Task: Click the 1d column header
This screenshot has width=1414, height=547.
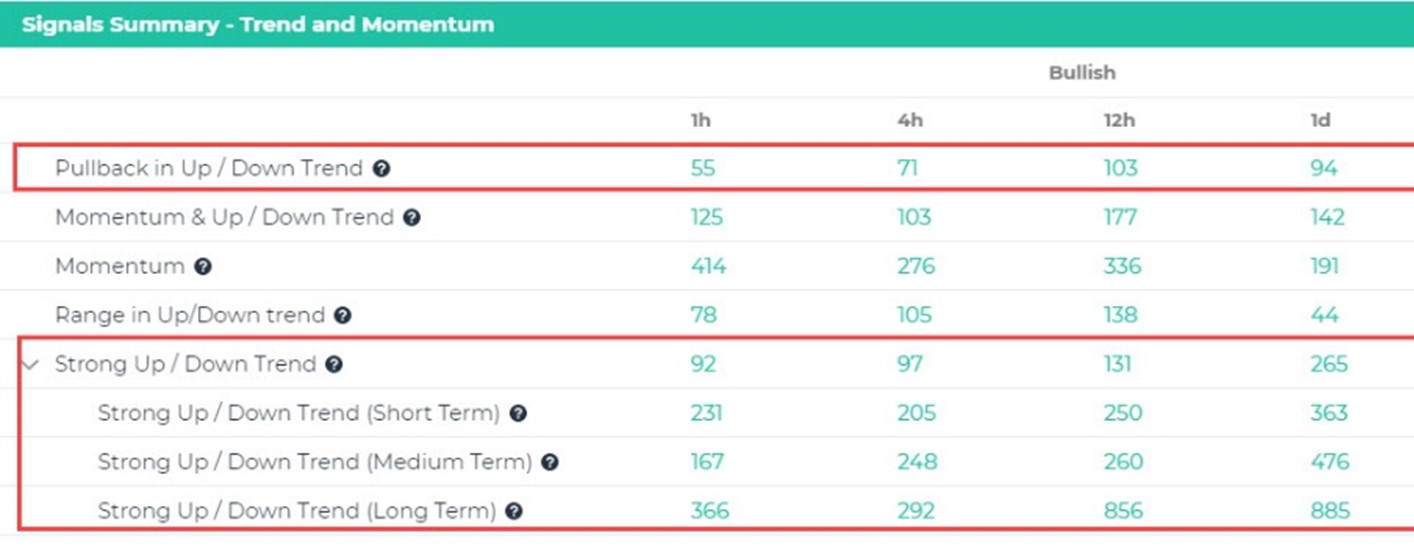Action: (1320, 120)
